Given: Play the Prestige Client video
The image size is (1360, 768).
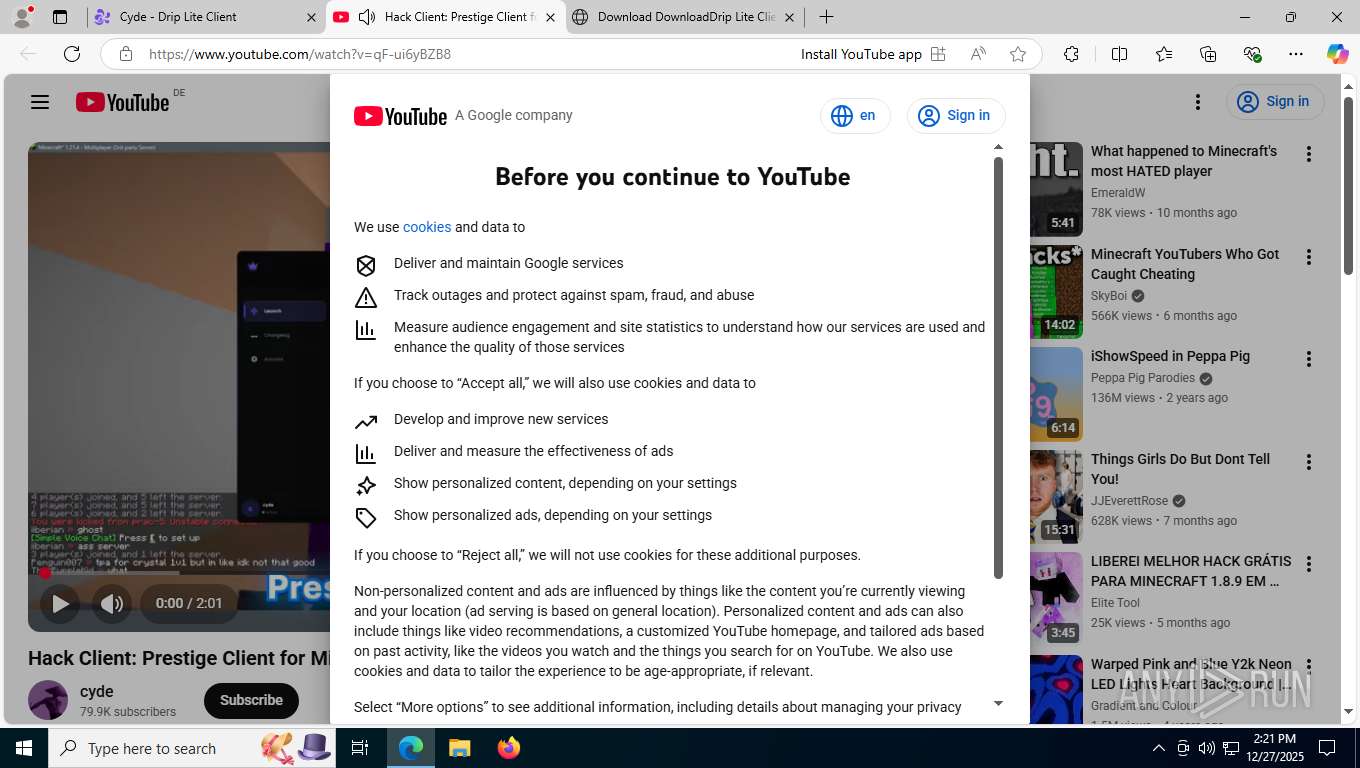Looking at the screenshot, I should click(x=60, y=603).
